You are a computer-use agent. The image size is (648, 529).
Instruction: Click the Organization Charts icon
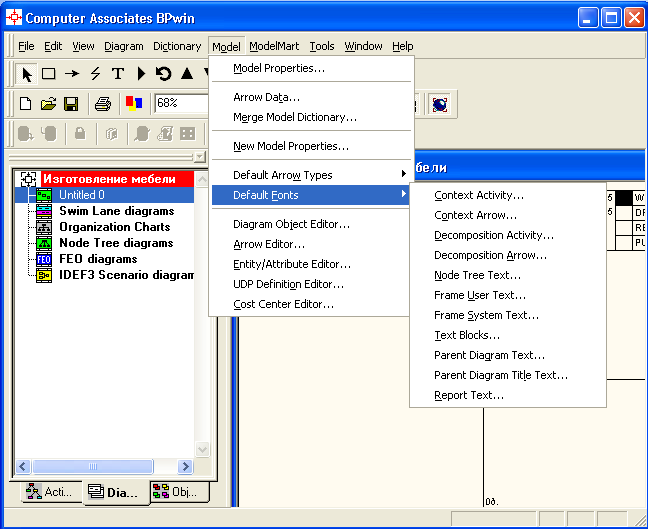point(44,227)
